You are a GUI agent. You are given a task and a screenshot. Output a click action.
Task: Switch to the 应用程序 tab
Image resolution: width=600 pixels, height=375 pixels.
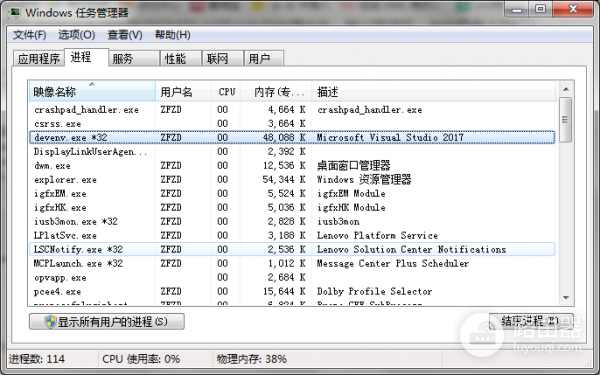(39, 58)
